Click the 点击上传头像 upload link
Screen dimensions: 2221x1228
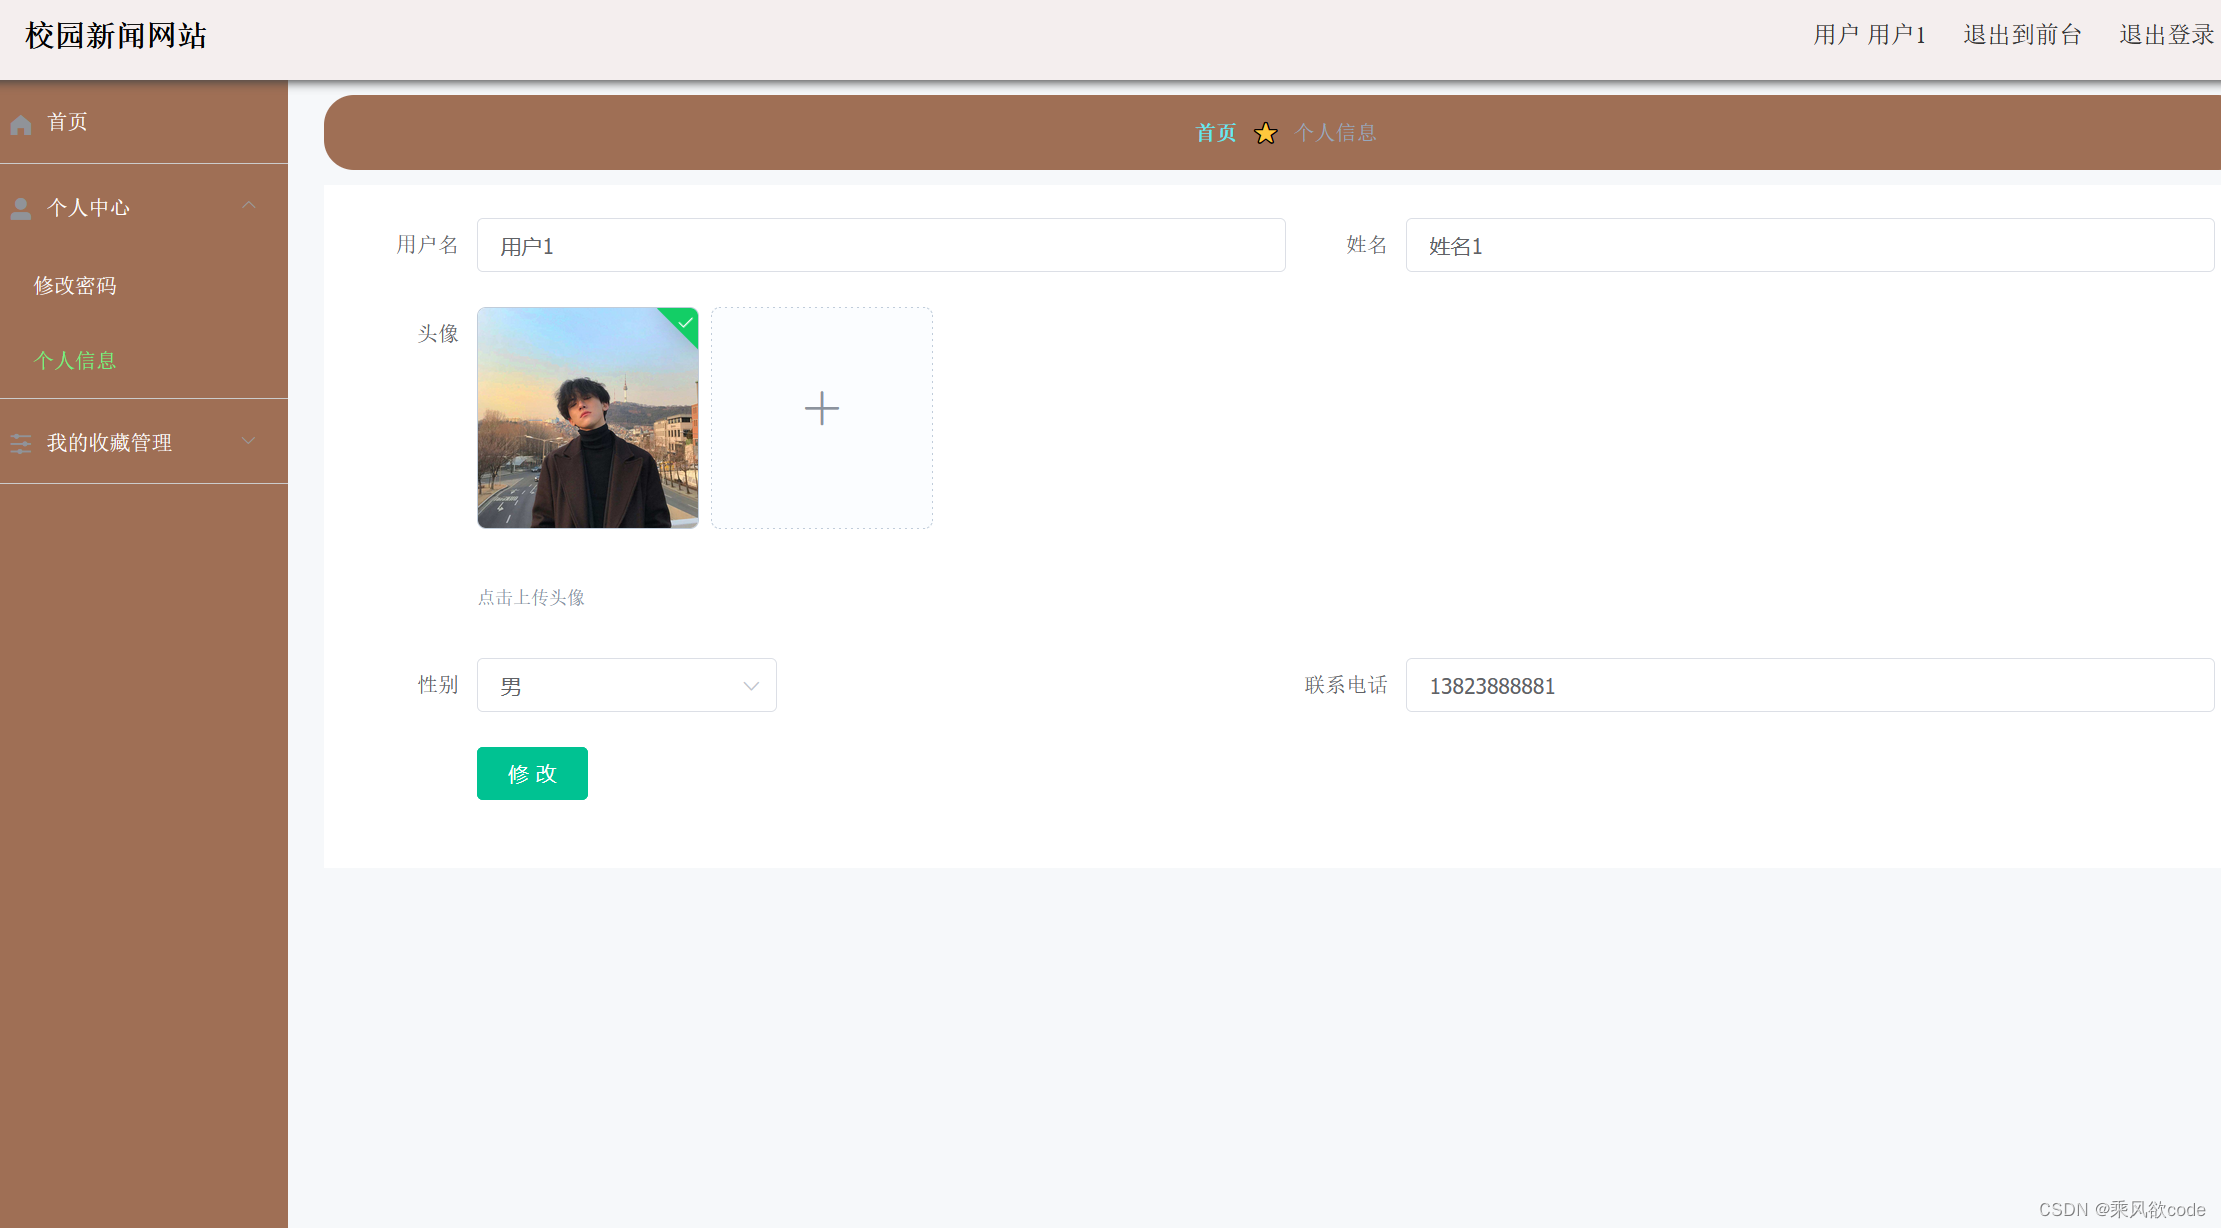[531, 597]
